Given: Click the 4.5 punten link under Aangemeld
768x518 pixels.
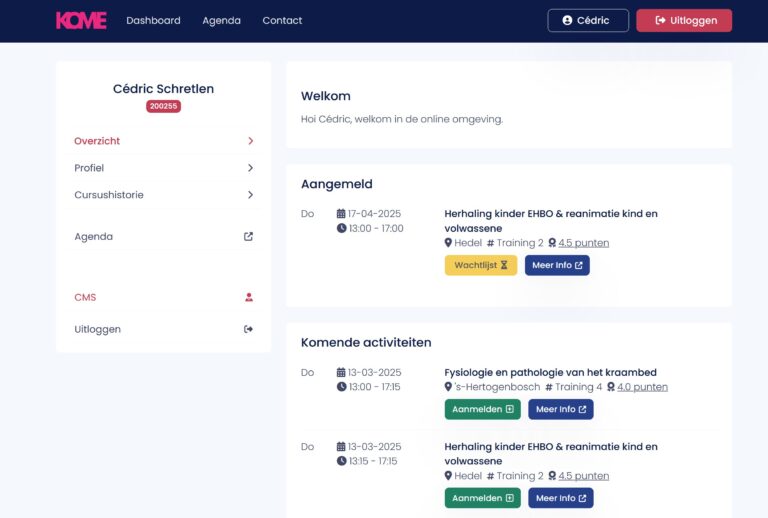Looking at the screenshot, I should click(x=583, y=243).
